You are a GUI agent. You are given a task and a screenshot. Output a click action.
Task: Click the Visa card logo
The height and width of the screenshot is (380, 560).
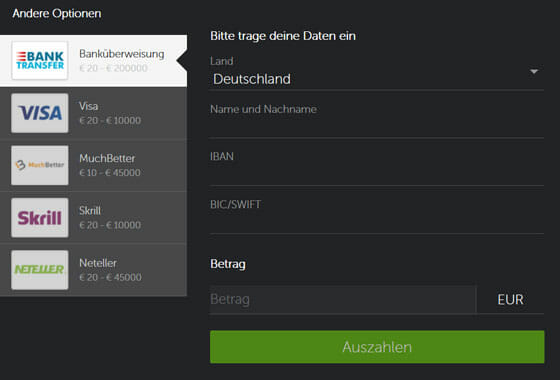(40, 113)
